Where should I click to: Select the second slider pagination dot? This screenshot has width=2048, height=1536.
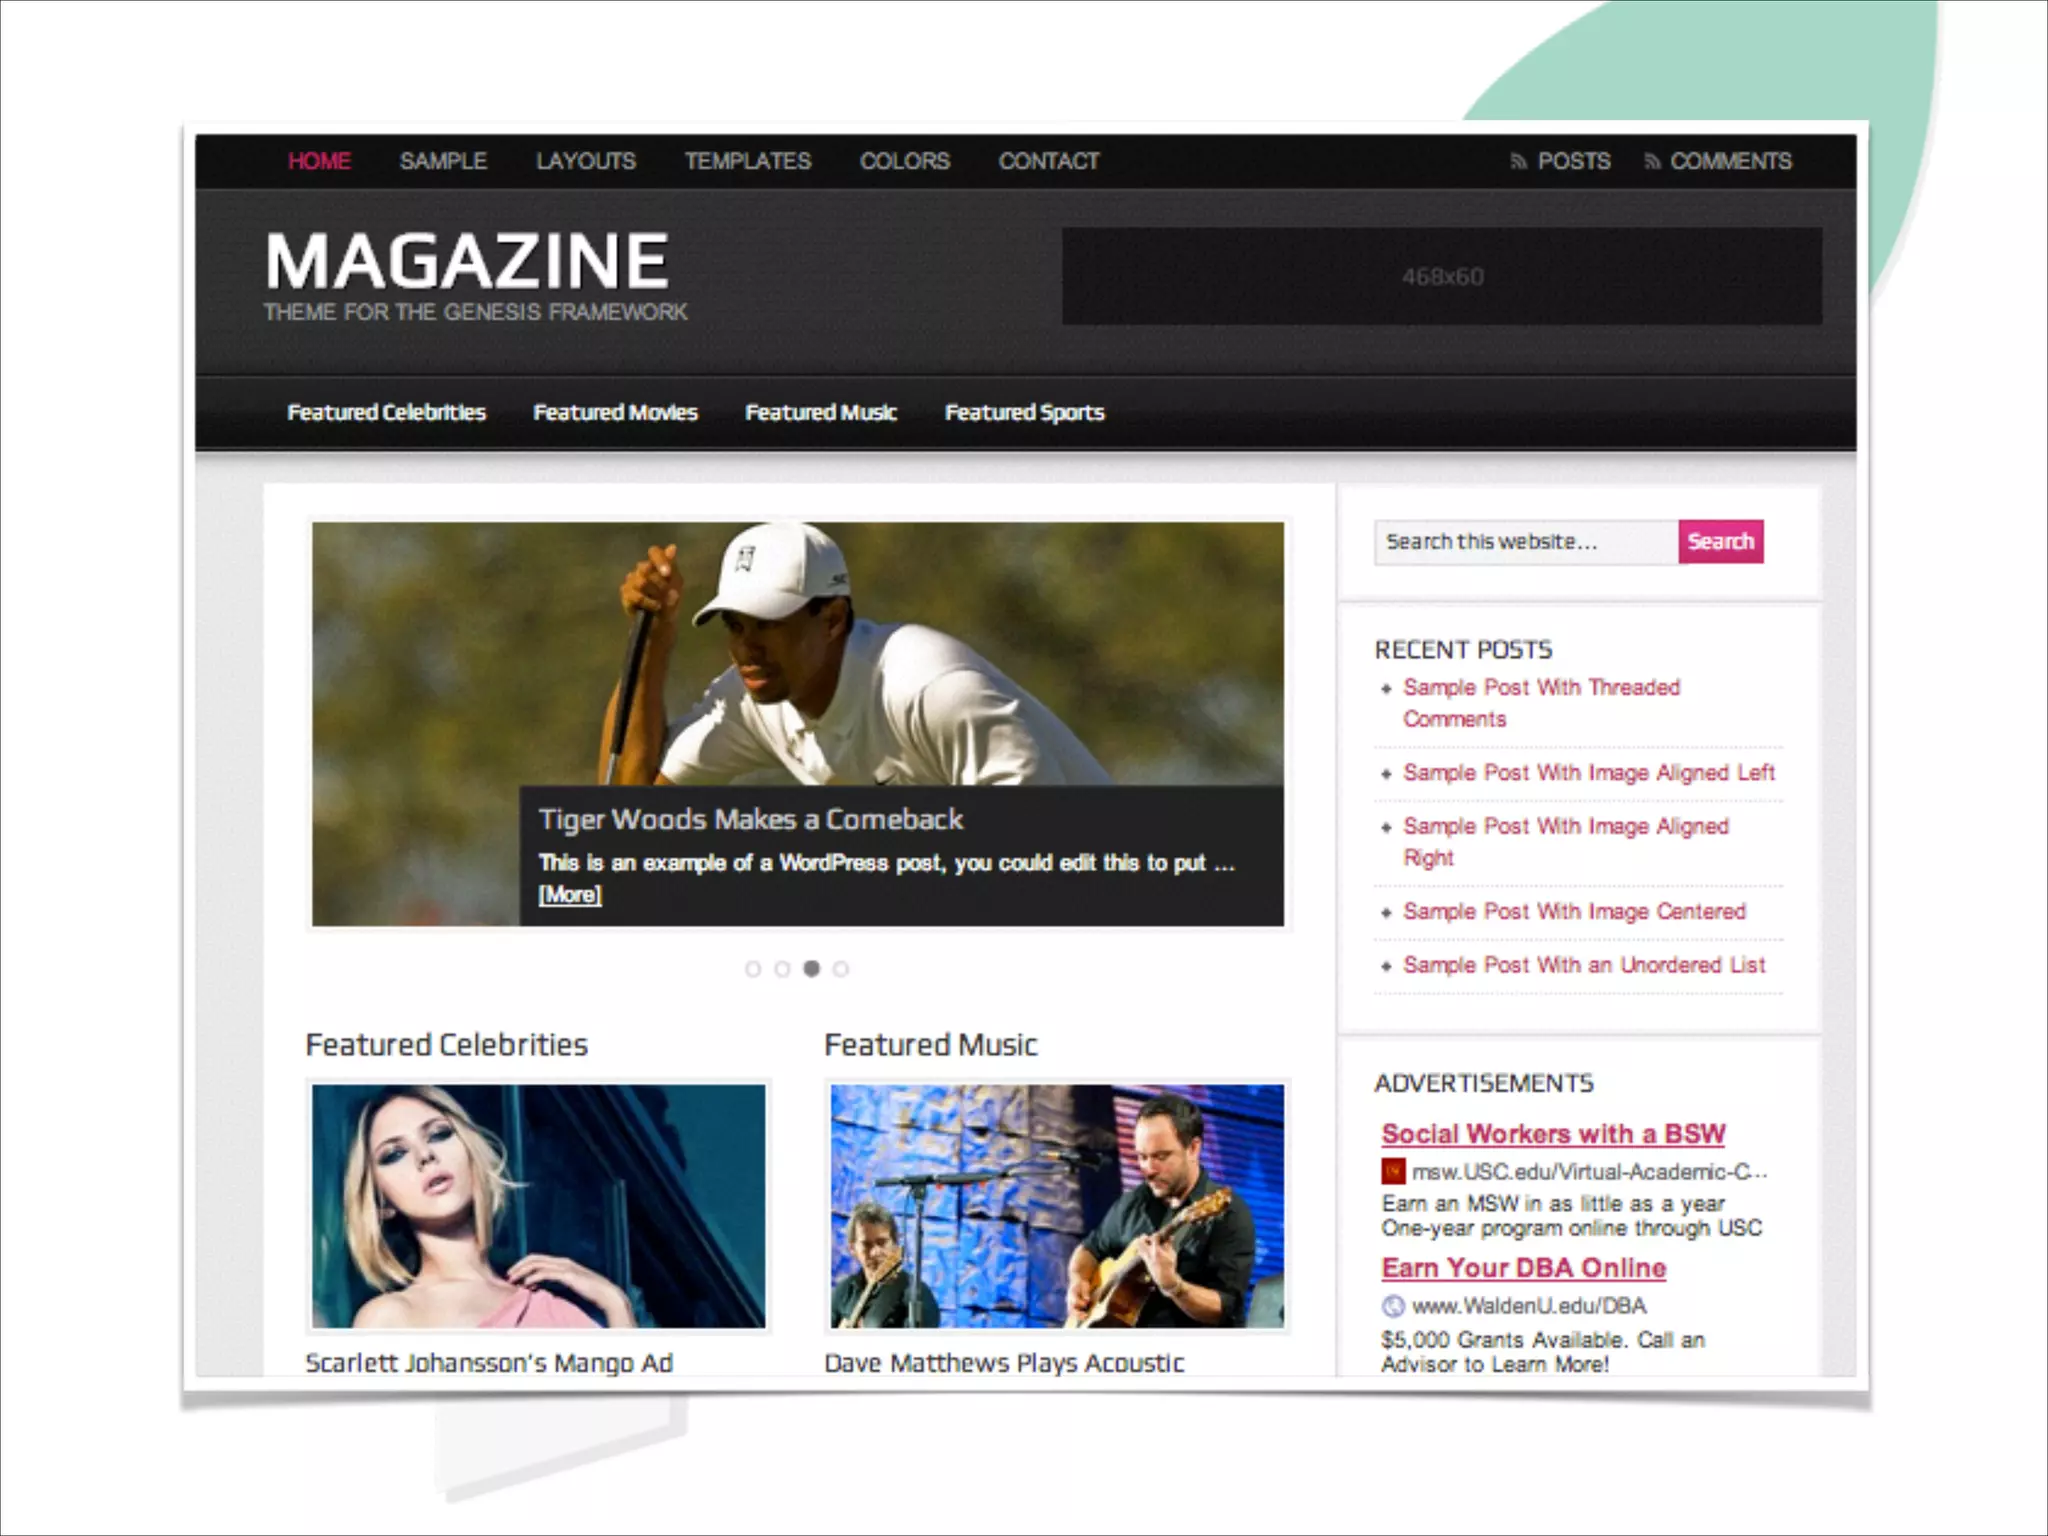pyautogui.click(x=782, y=969)
